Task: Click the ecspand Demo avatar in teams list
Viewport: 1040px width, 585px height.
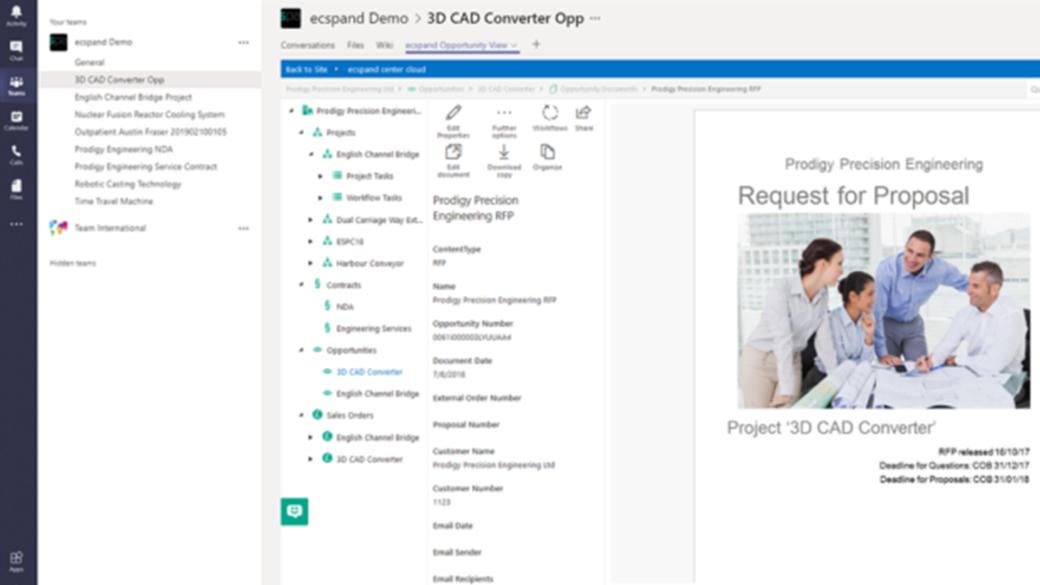Action: coord(58,42)
